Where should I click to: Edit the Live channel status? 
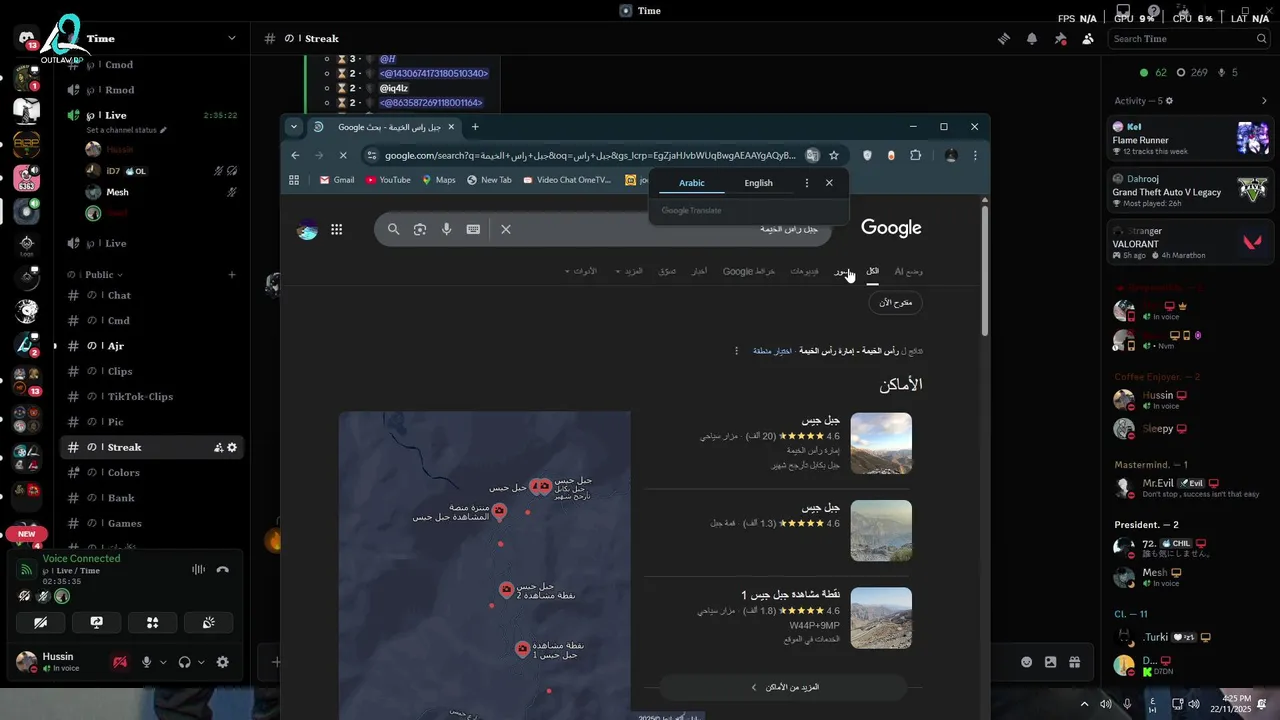tap(127, 130)
